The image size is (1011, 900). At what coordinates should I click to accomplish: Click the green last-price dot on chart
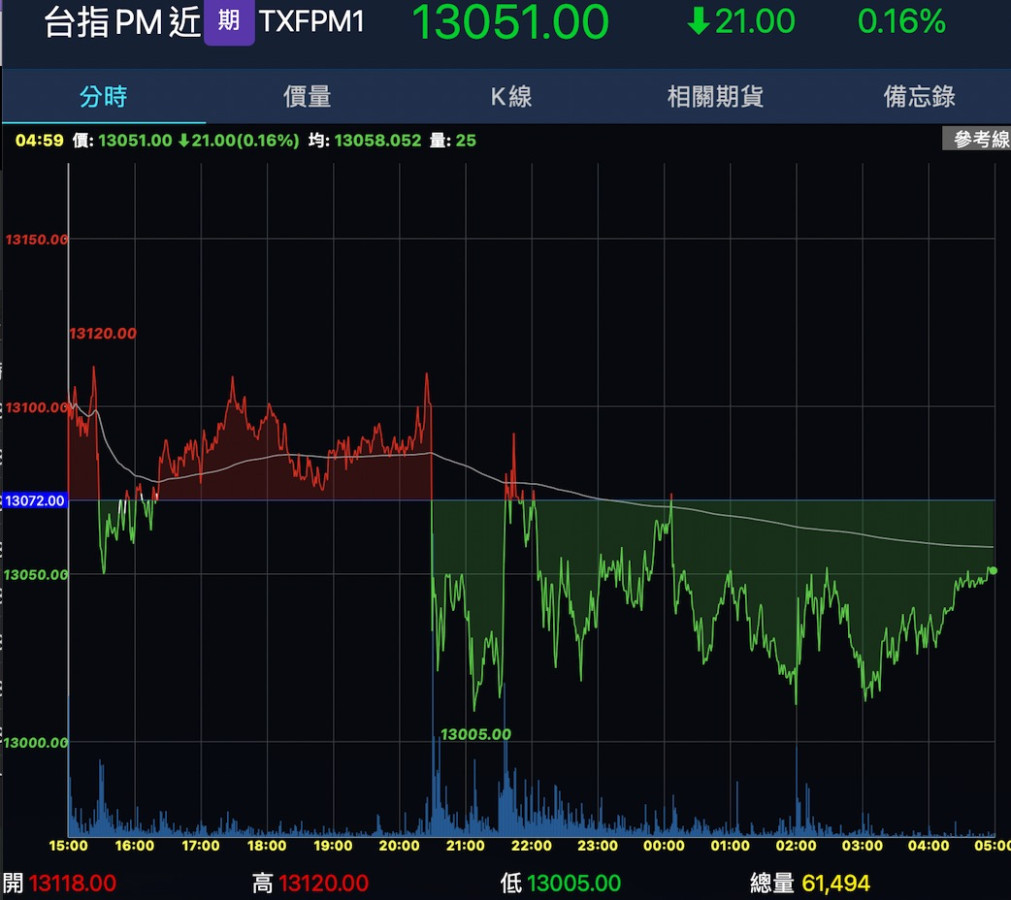pyautogui.click(x=993, y=571)
